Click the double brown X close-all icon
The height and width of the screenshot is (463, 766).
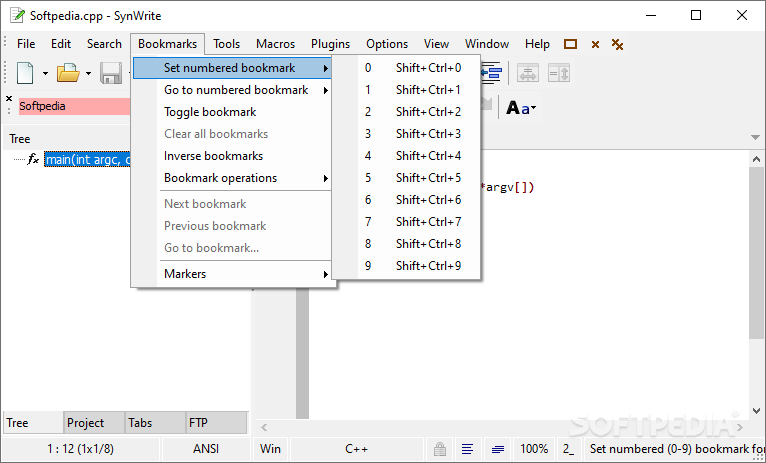point(617,44)
